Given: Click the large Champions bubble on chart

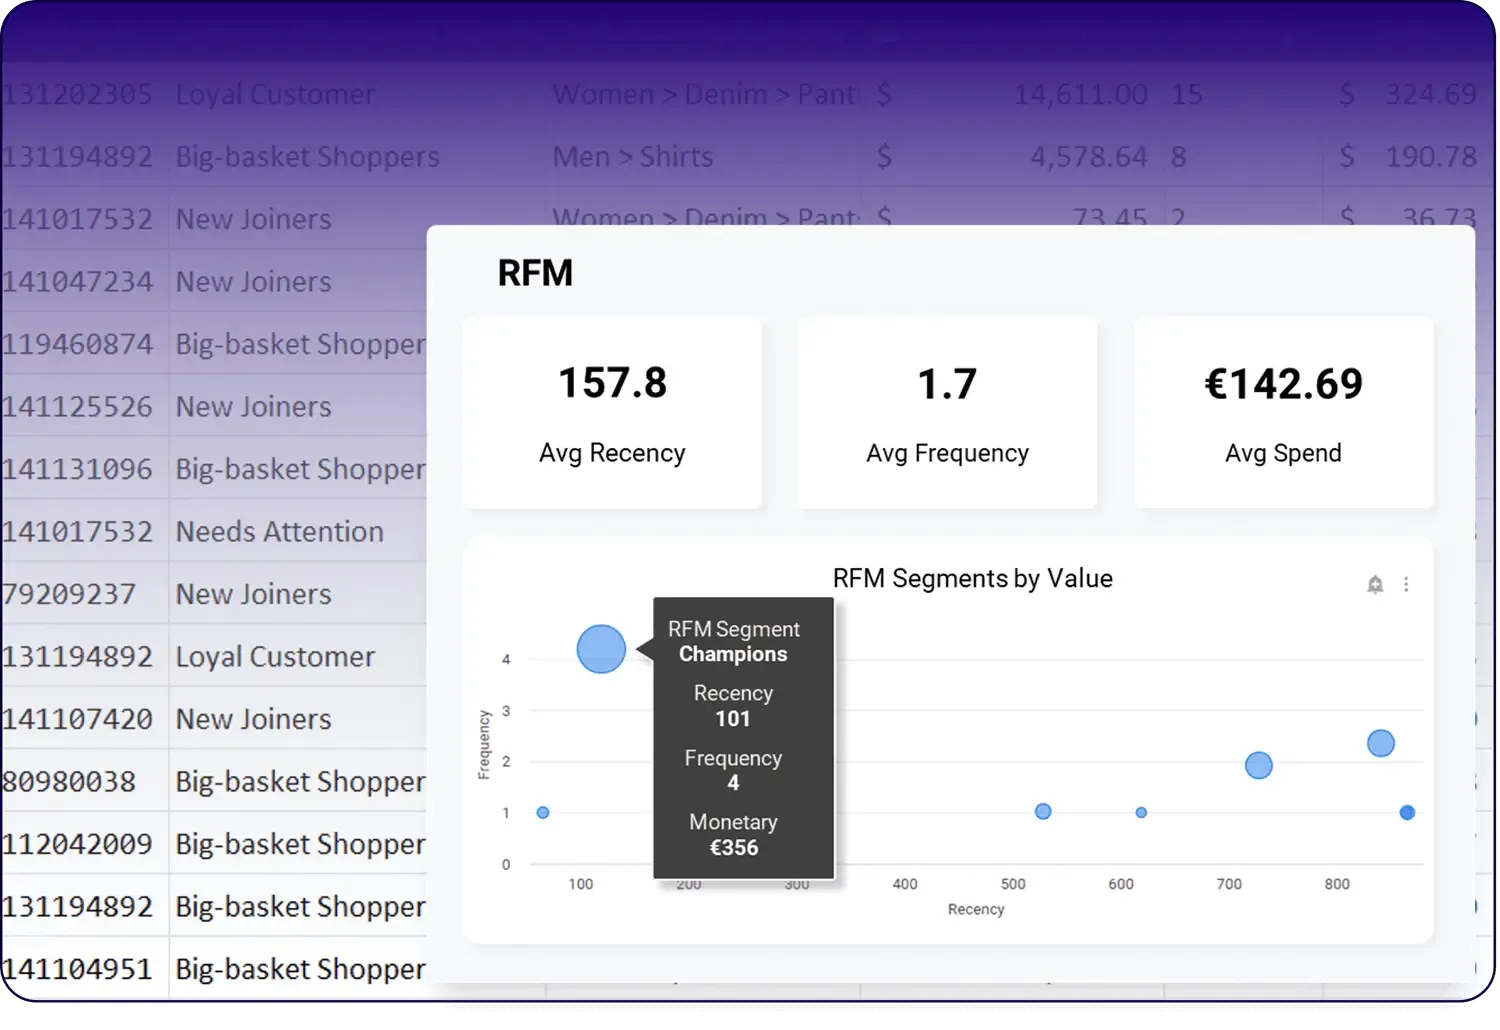Looking at the screenshot, I should [601, 649].
